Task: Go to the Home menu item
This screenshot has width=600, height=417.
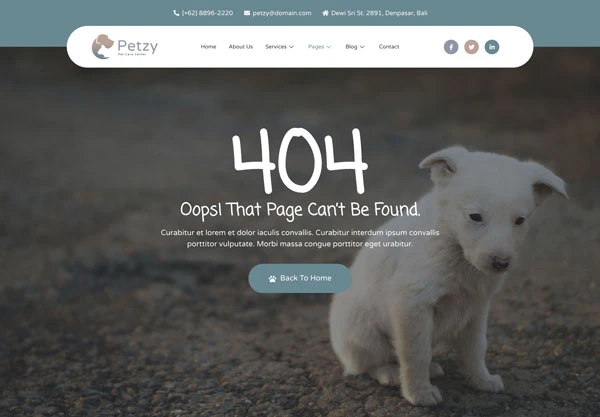Action: coord(208,47)
